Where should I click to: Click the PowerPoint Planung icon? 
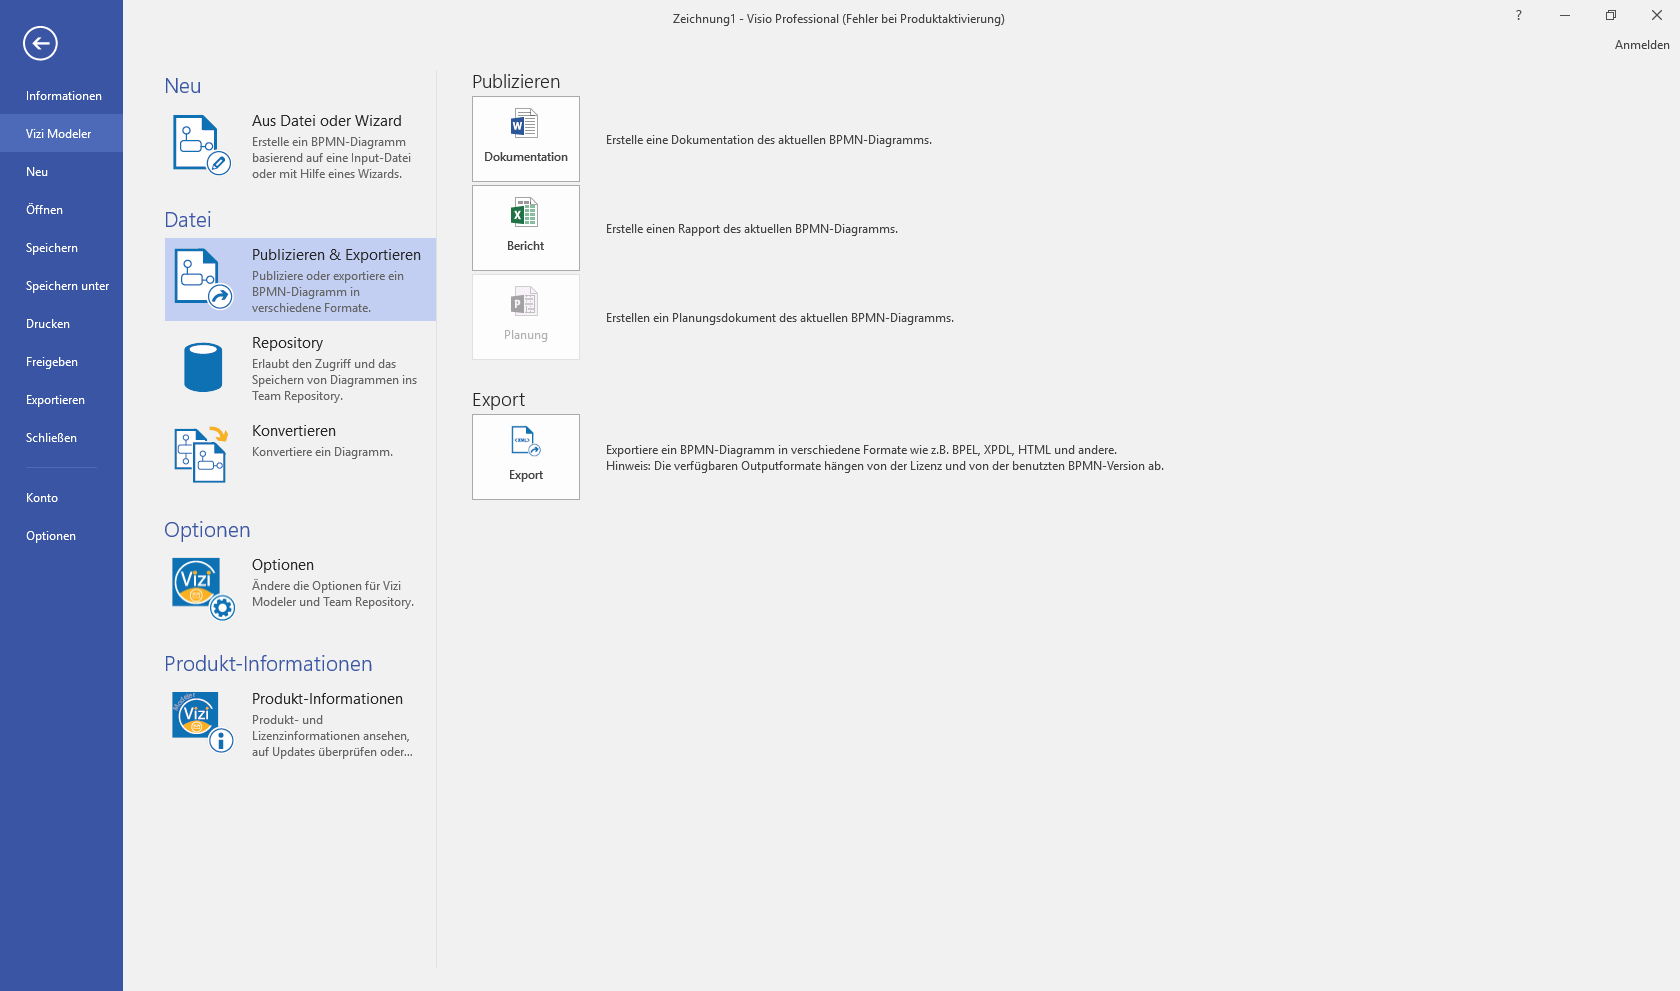click(525, 302)
